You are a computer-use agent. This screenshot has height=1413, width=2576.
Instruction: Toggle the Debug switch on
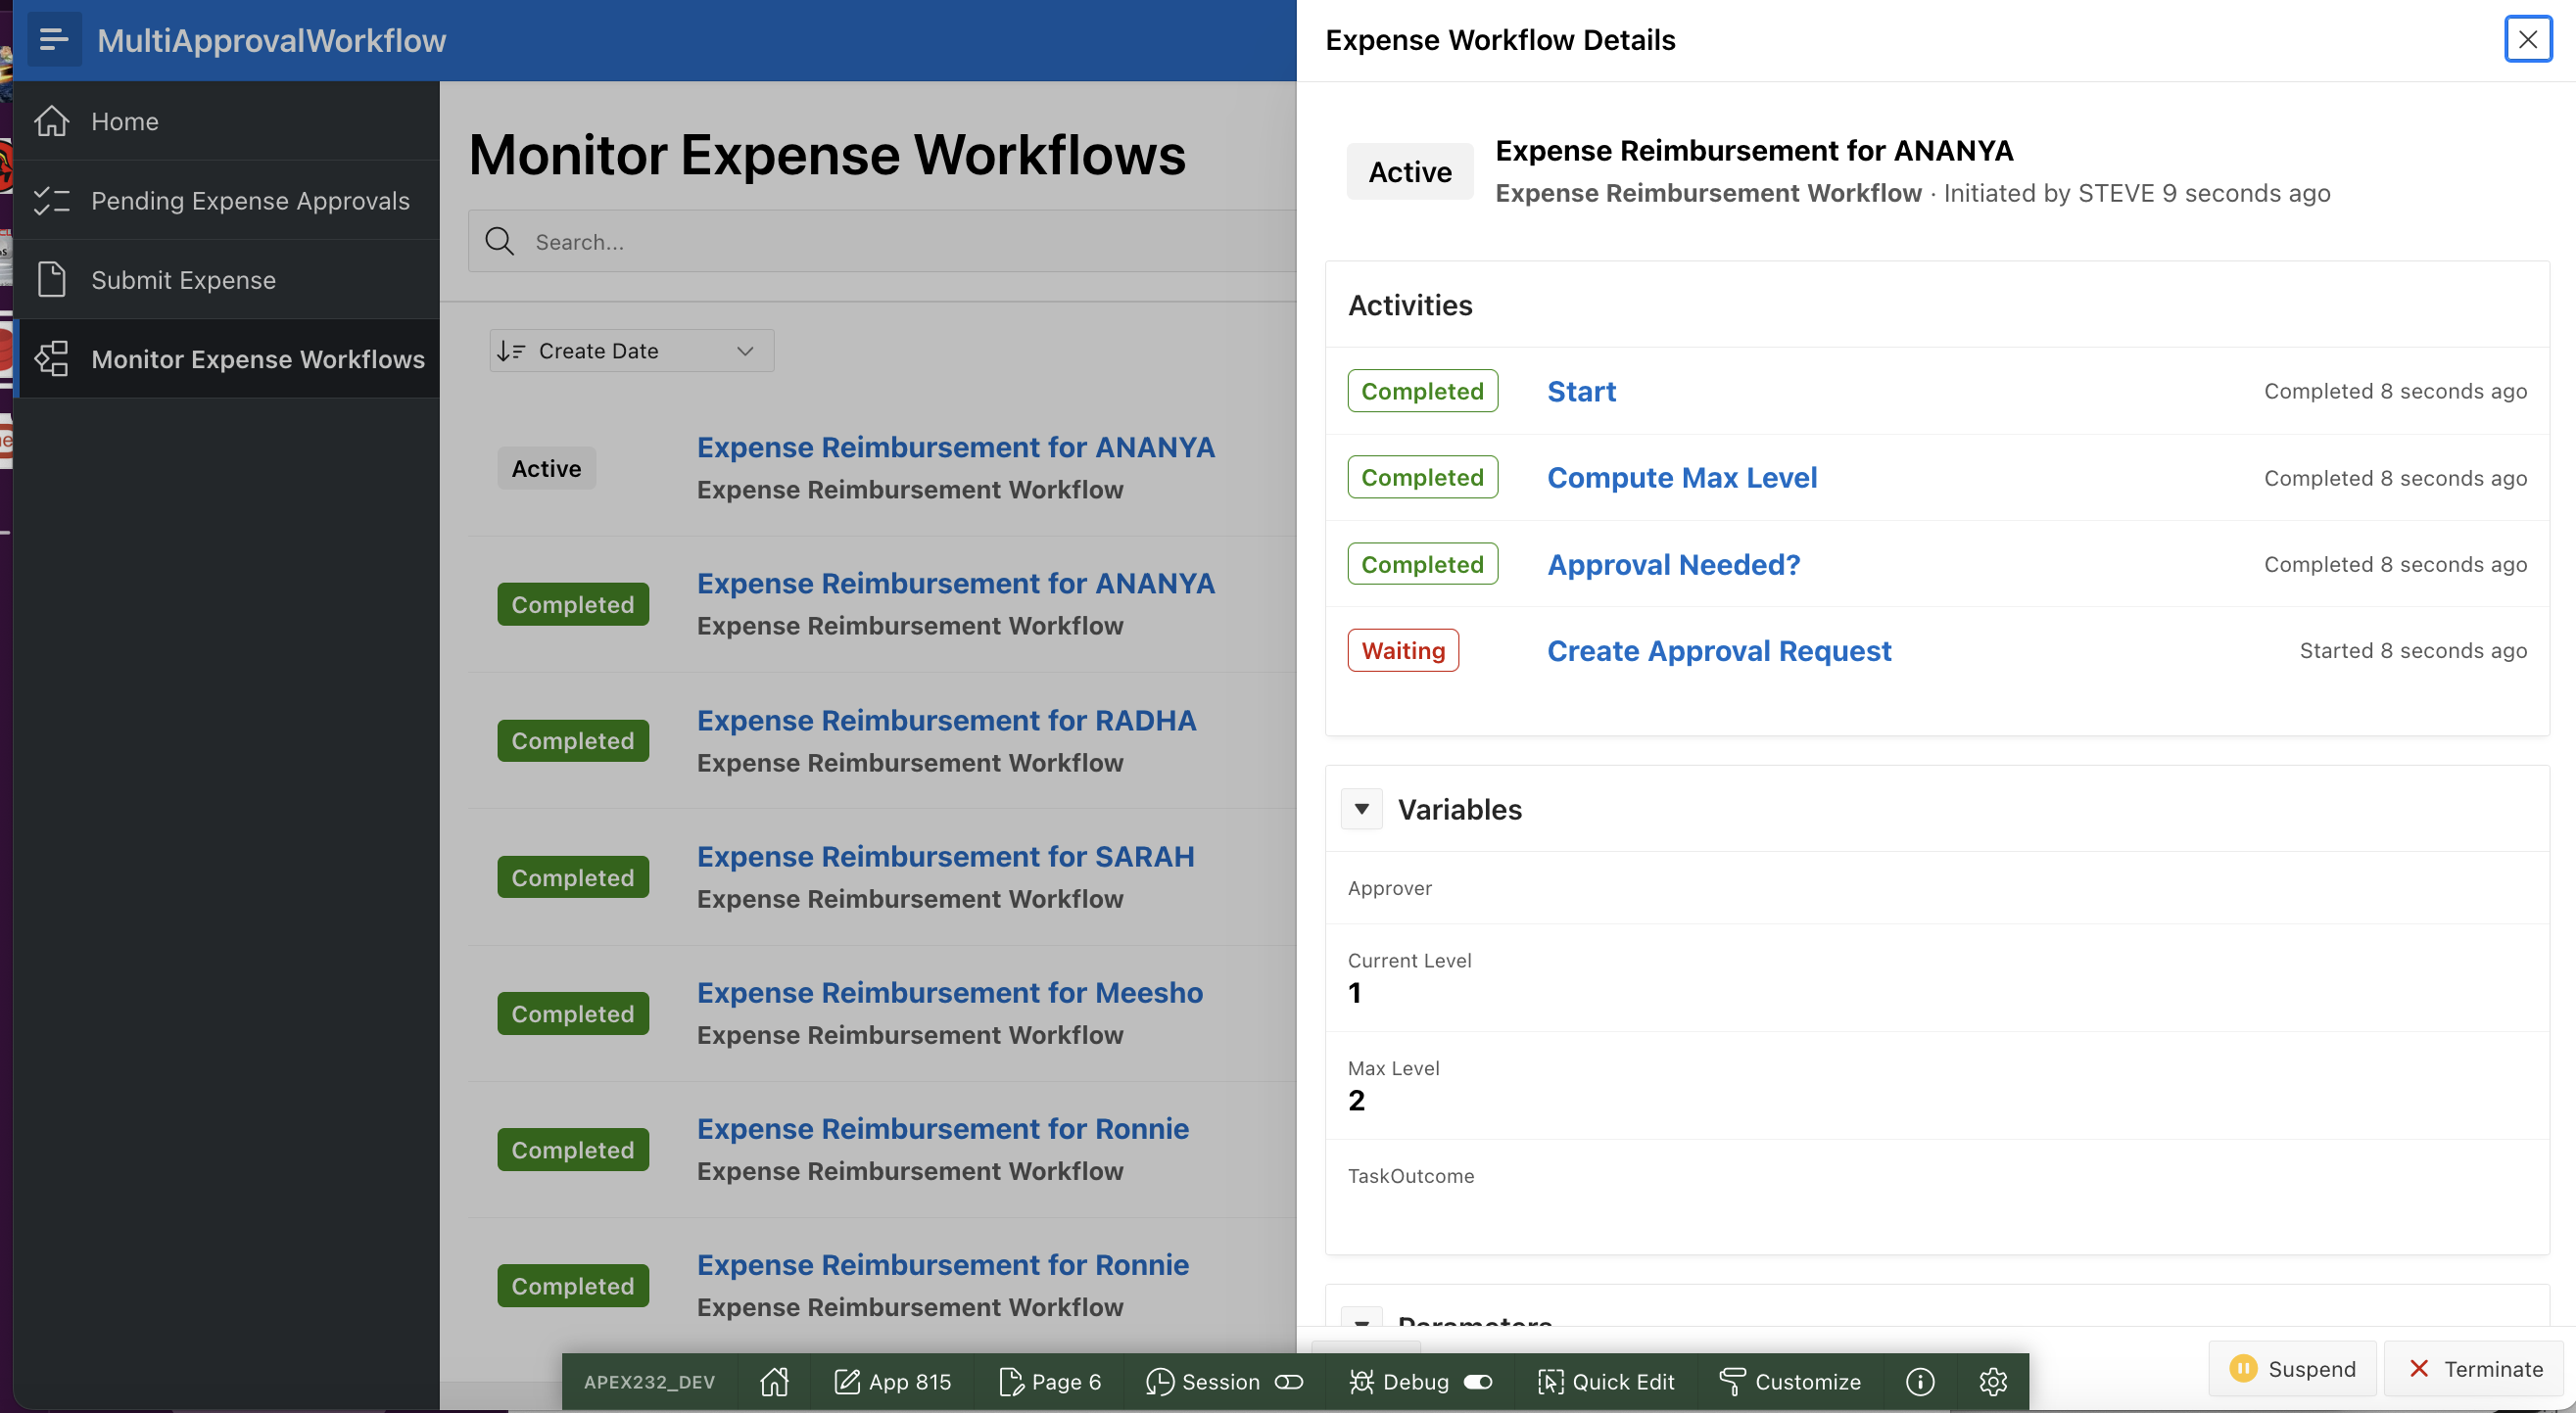pos(1477,1381)
